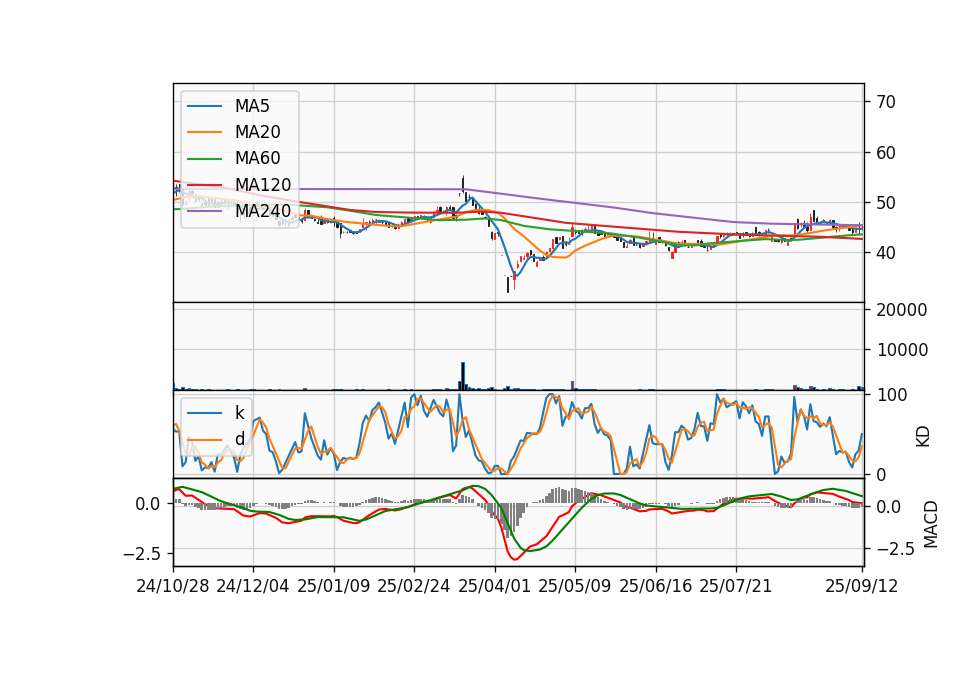The width and height of the screenshot is (960, 690).
Task: Click the volume axis value 20000
Action: [902, 310]
